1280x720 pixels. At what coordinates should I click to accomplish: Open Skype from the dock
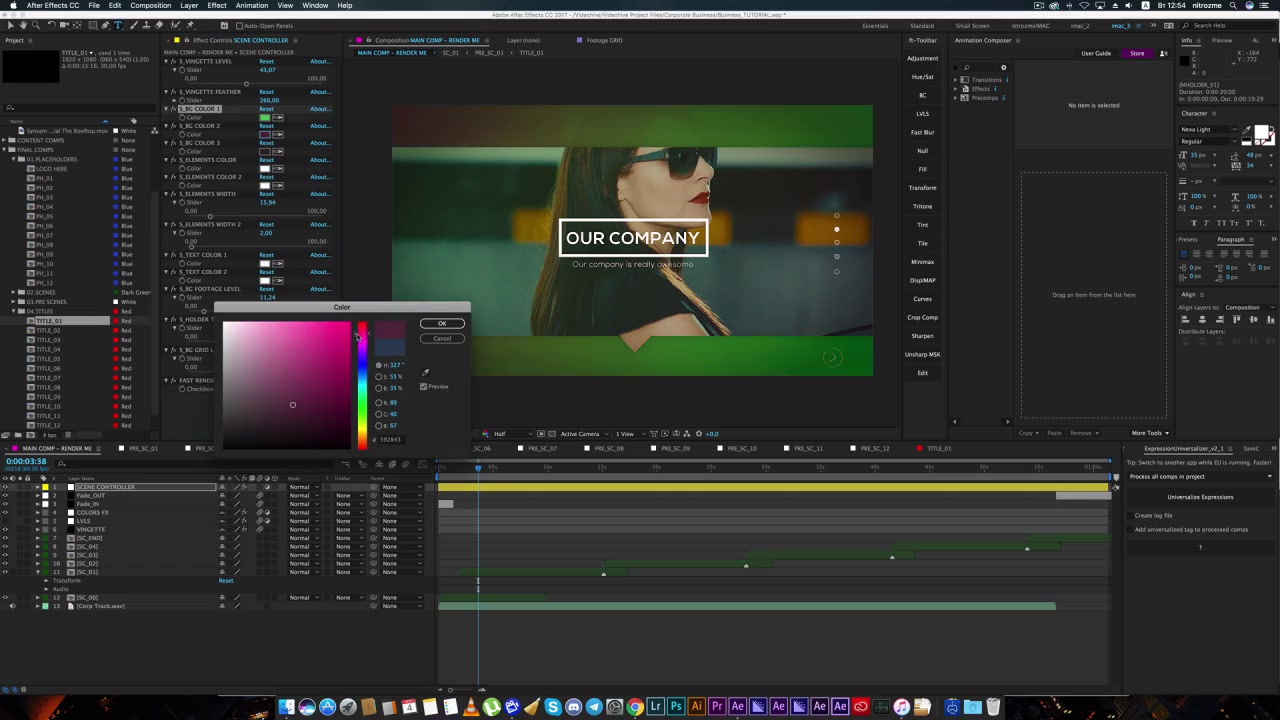(x=553, y=707)
